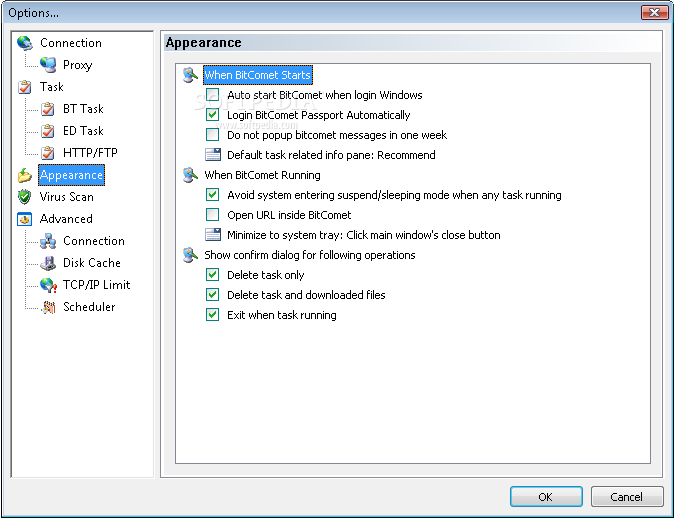674x519 pixels.
Task: Close the Options dialog window
Action: pyautogui.click(x=655, y=12)
